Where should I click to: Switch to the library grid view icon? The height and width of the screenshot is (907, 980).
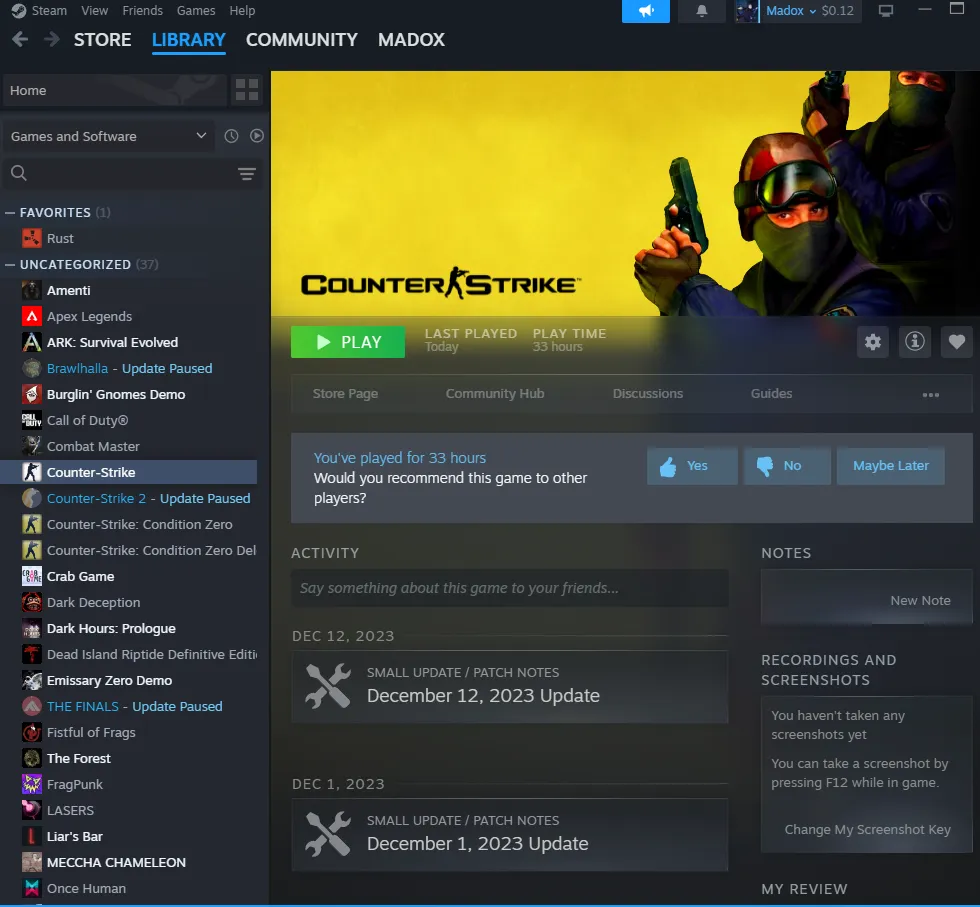[246, 90]
